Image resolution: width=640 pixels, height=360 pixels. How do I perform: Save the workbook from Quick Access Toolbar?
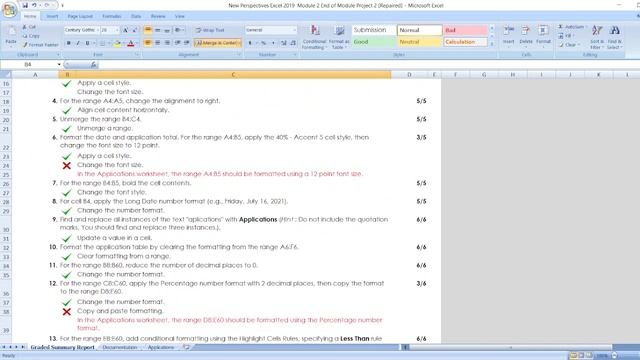point(25,5)
